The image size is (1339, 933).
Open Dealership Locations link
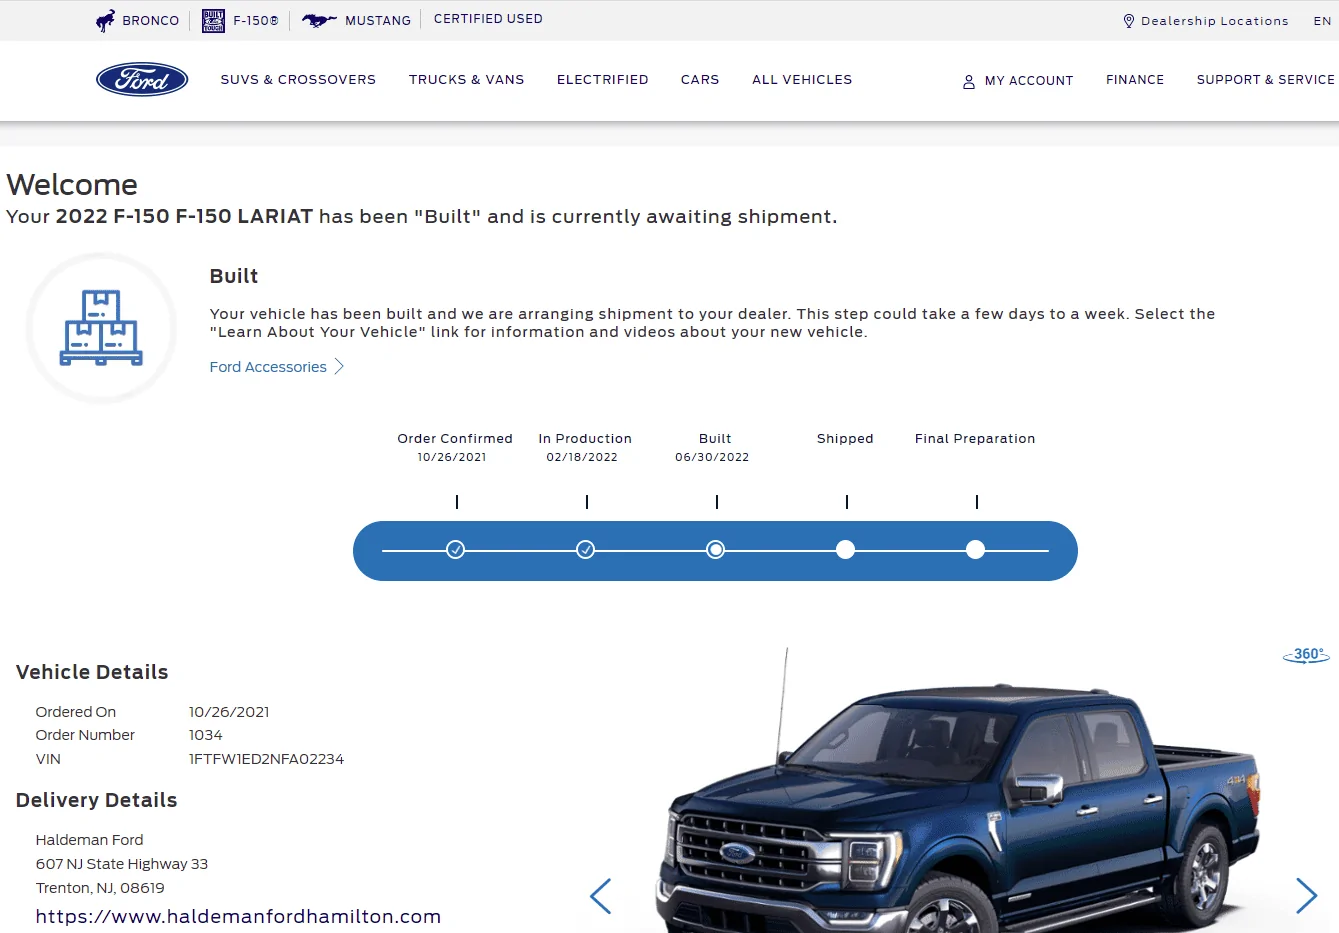[1215, 21]
